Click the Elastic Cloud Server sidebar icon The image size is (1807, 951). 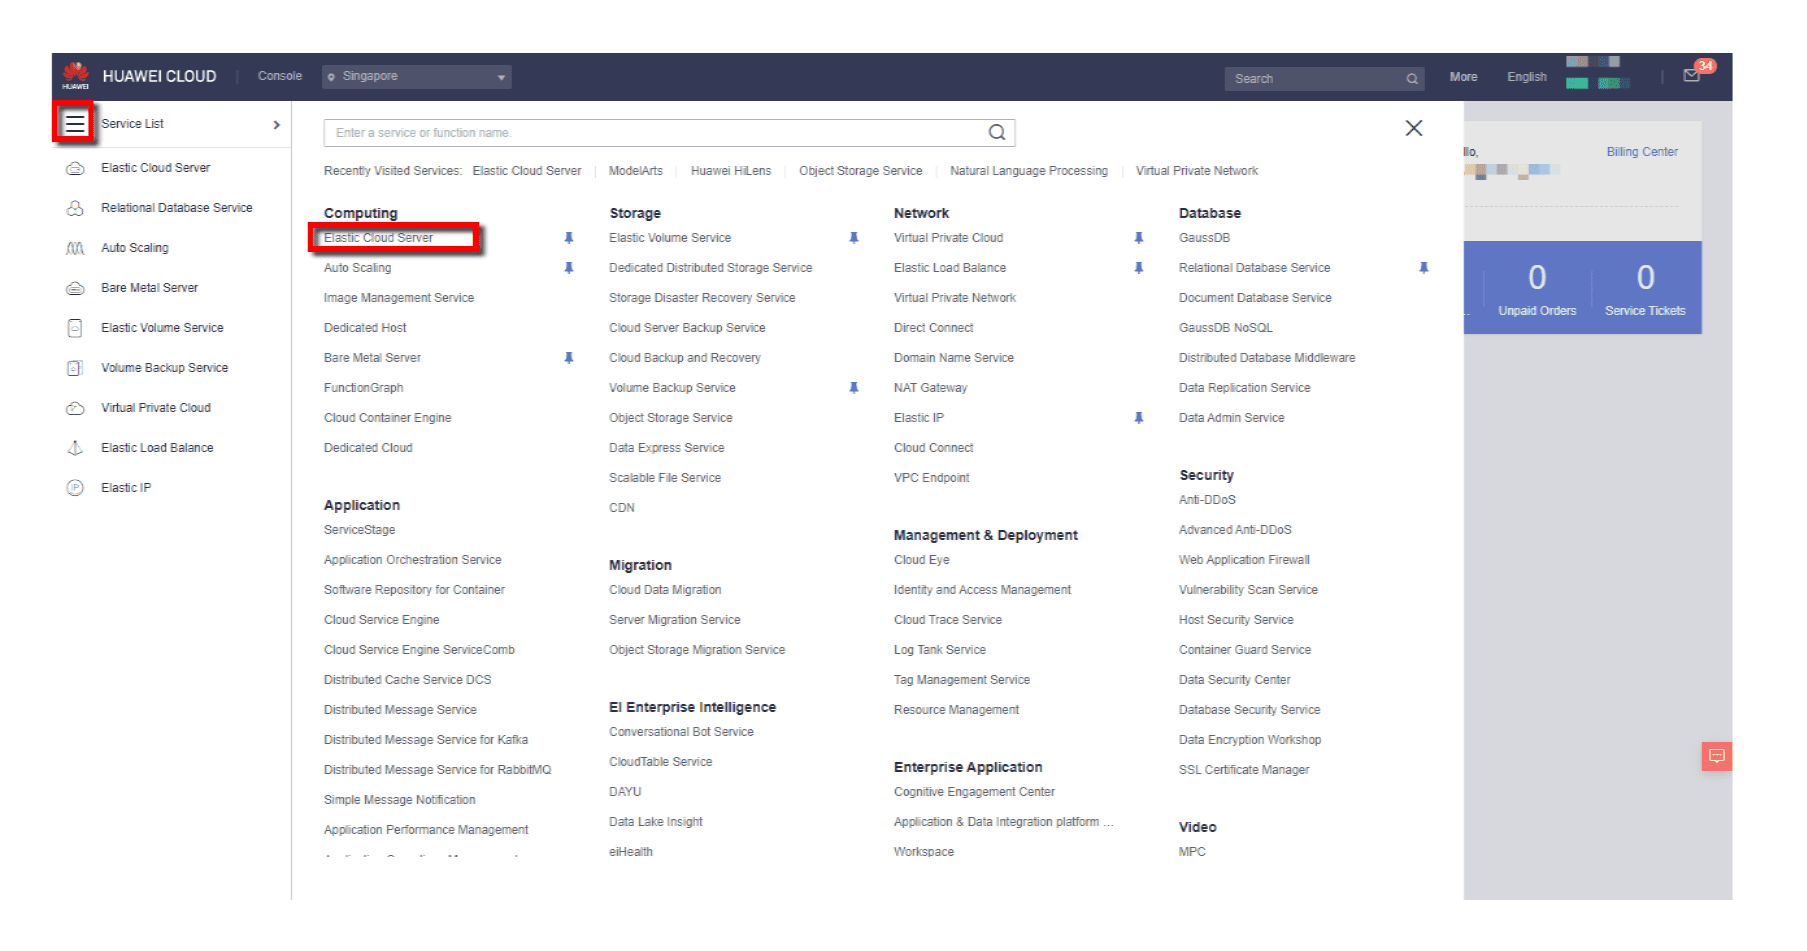click(75, 168)
